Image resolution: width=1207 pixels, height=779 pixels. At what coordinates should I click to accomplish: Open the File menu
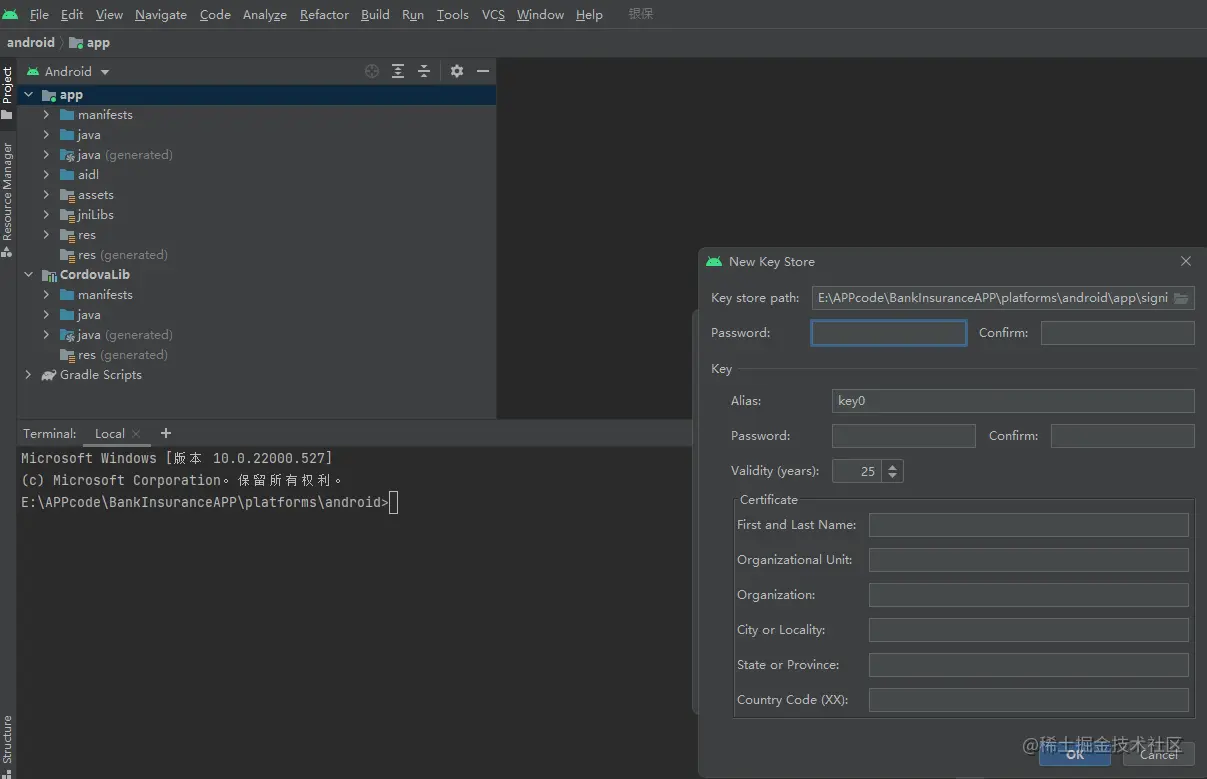tap(39, 15)
